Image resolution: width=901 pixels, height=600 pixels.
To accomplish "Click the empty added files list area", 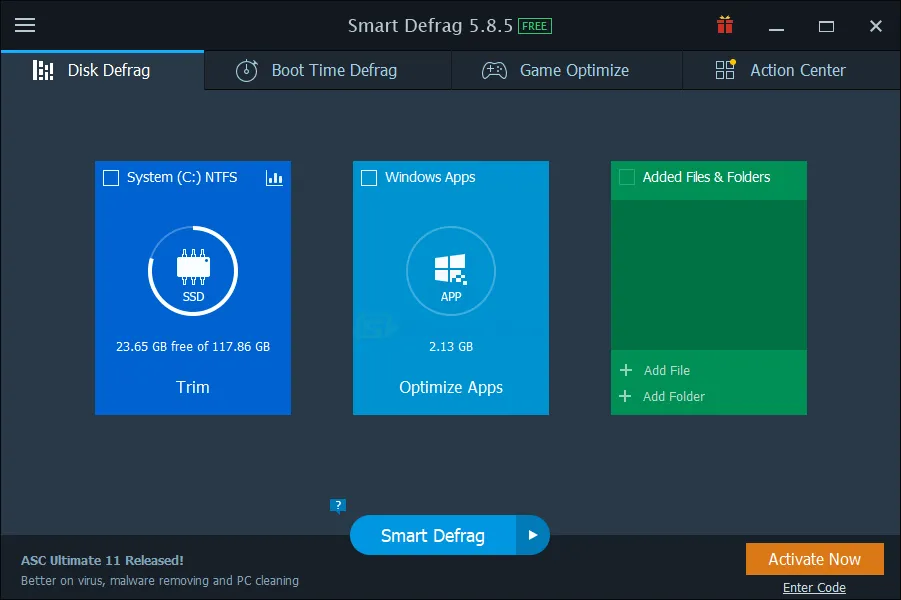I will tap(709, 275).
